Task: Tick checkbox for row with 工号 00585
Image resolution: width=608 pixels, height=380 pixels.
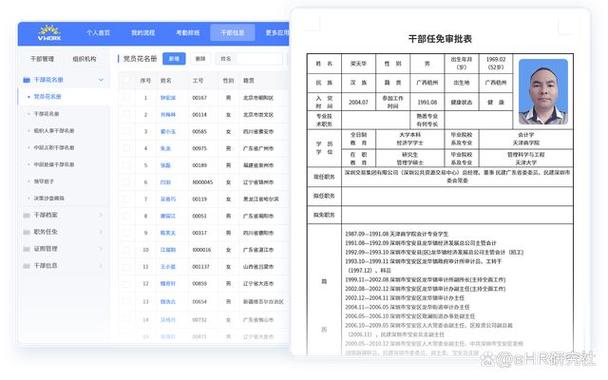Action: [x=126, y=131]
